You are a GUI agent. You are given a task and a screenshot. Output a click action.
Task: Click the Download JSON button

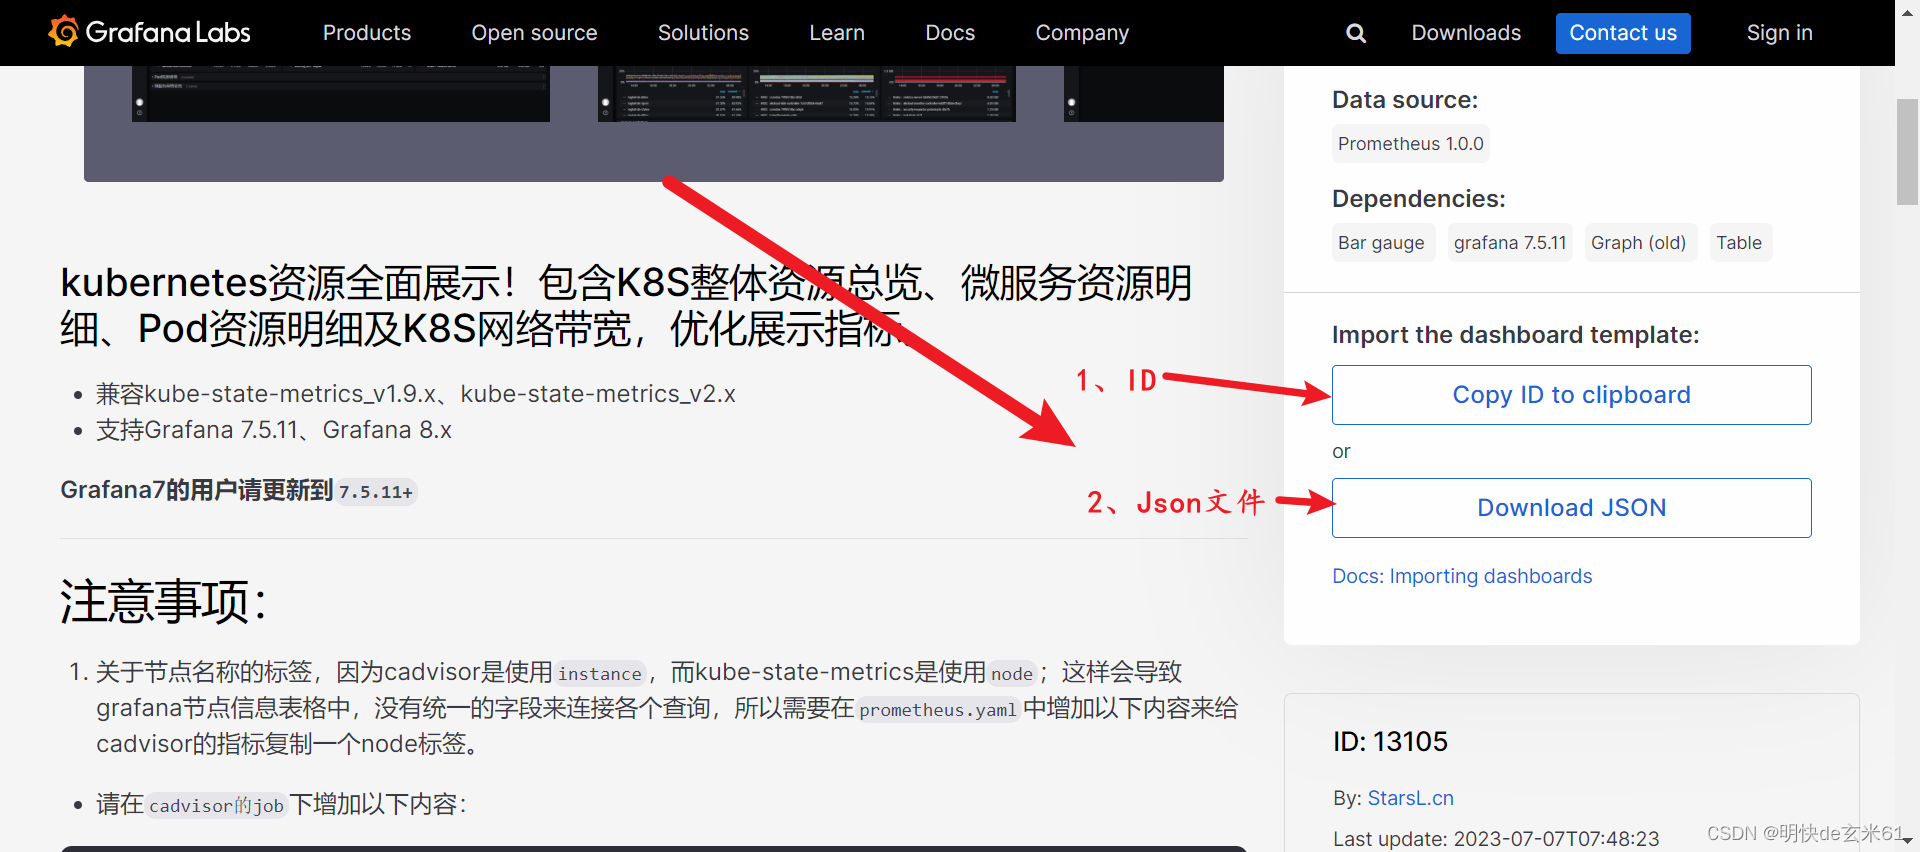coord(1571,508)
